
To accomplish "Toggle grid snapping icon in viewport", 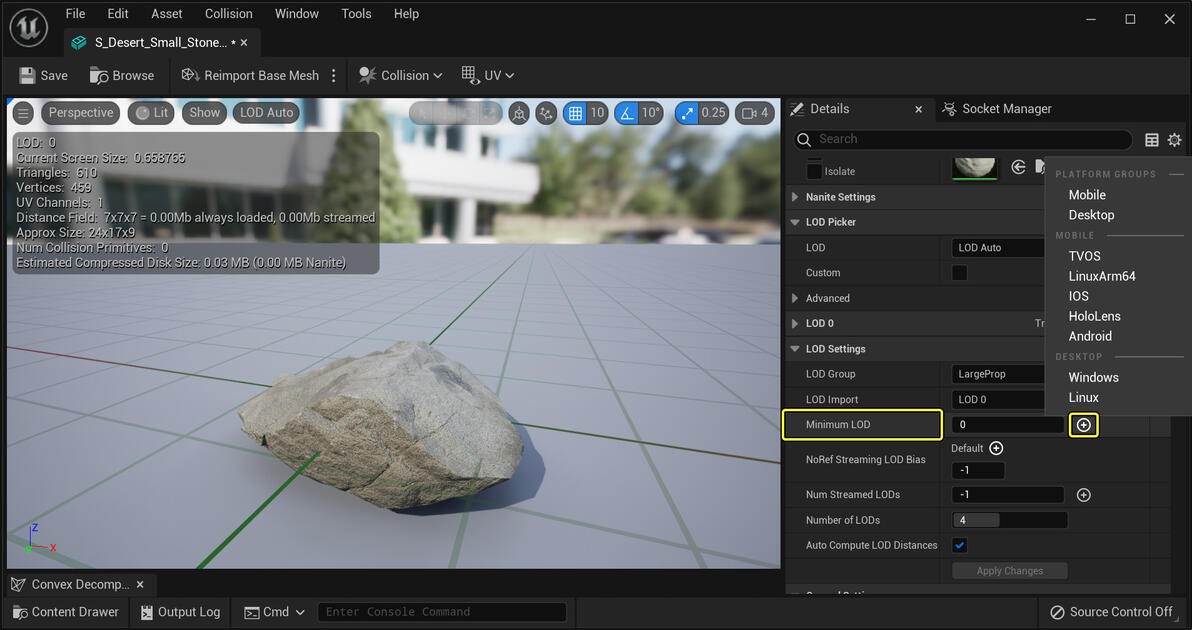I will (575, 113).
